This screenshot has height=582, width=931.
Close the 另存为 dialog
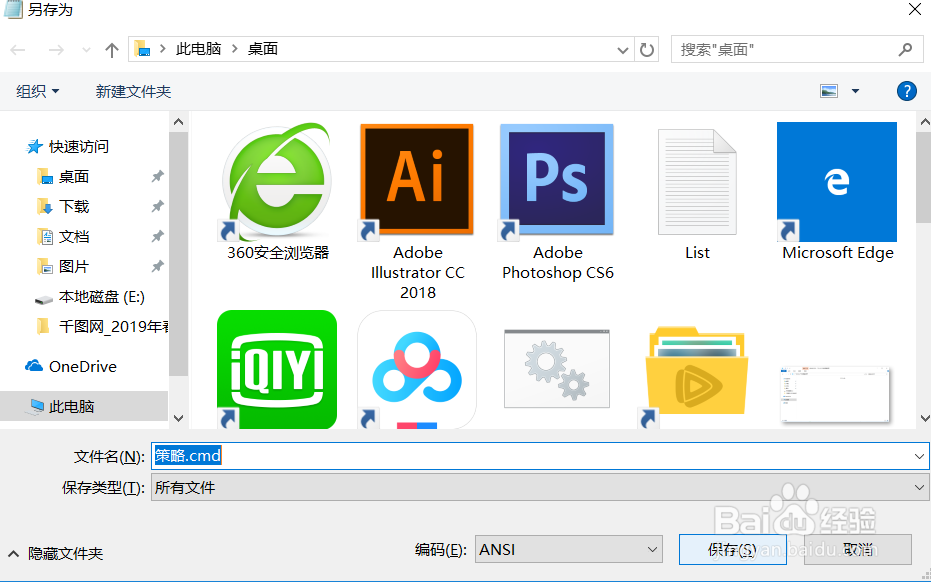915,10
